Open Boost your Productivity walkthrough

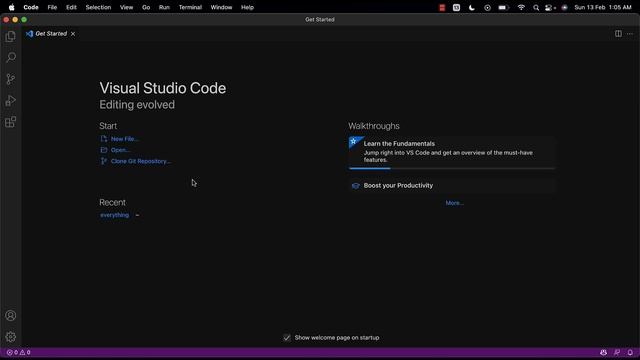(452, 185)
